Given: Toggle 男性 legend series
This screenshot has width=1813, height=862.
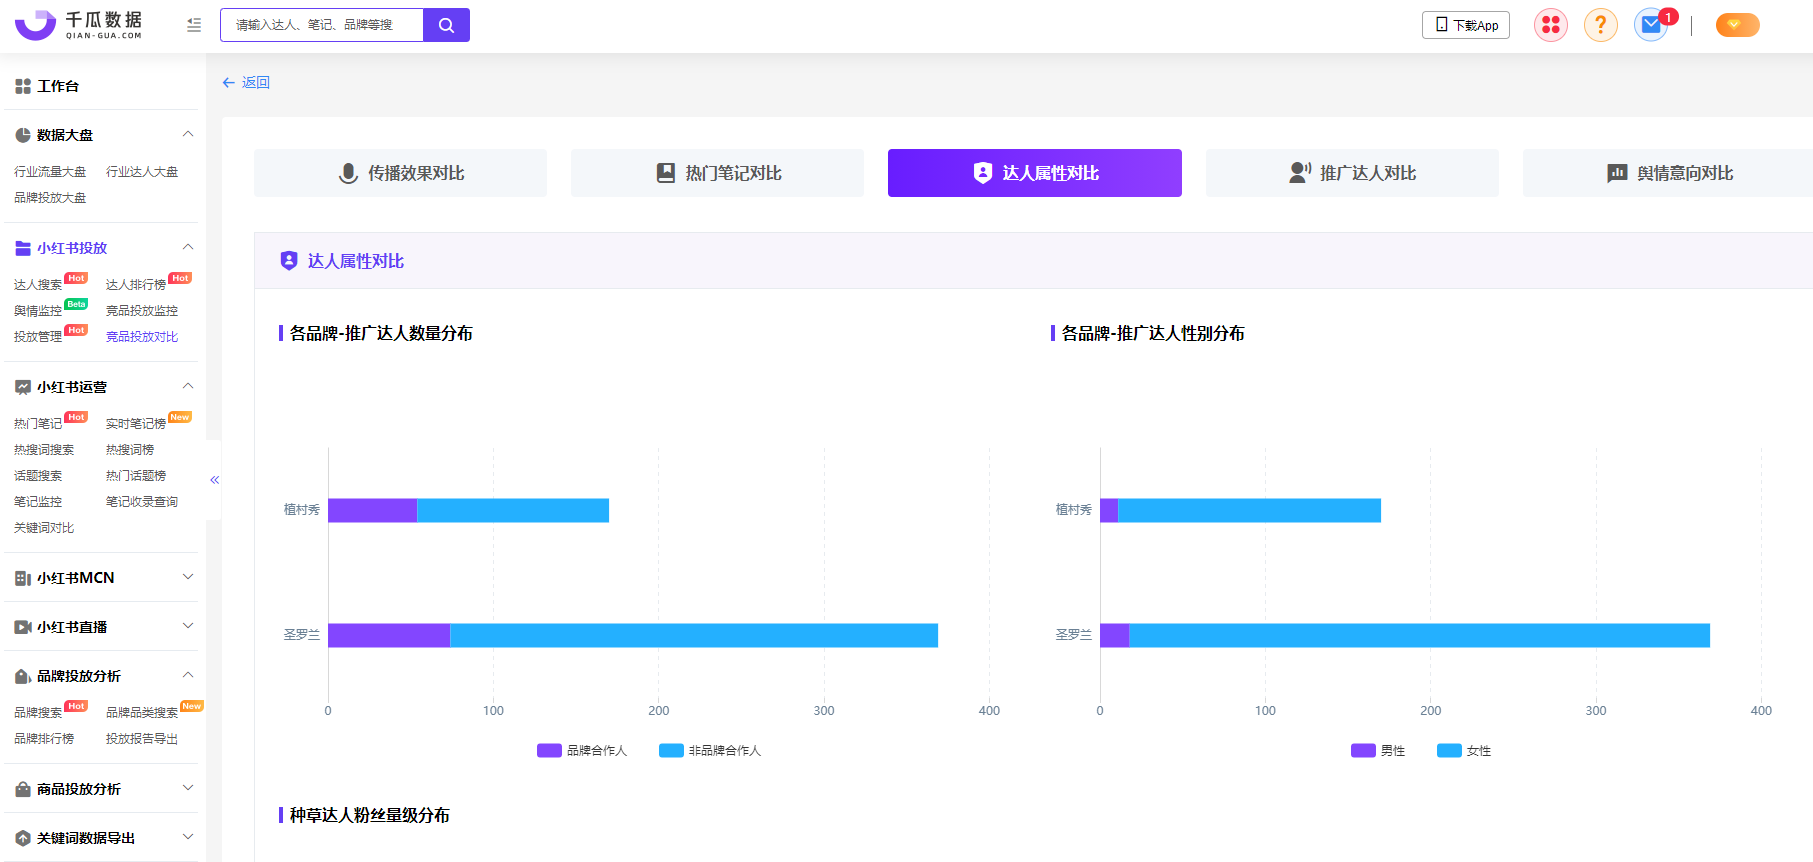Looking at the screenshot, I should [x=1378, y=751].
